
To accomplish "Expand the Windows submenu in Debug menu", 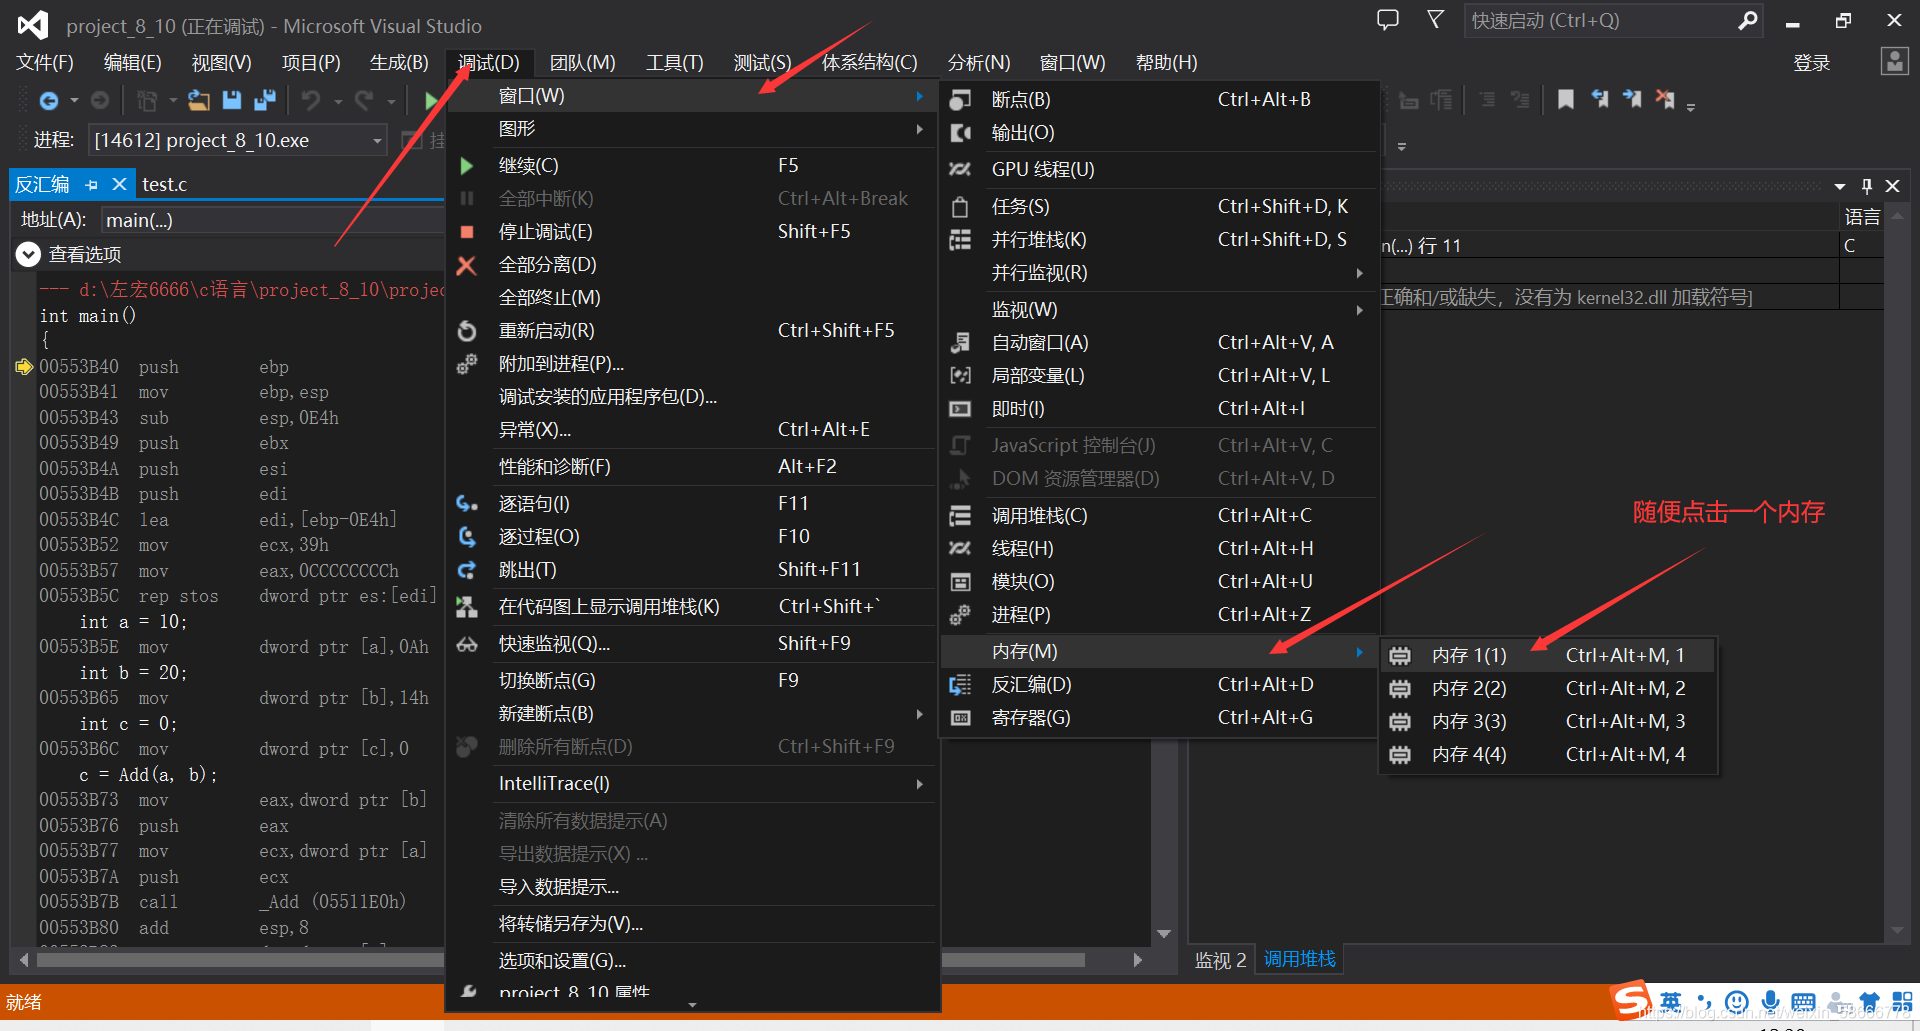I will 691,96.
